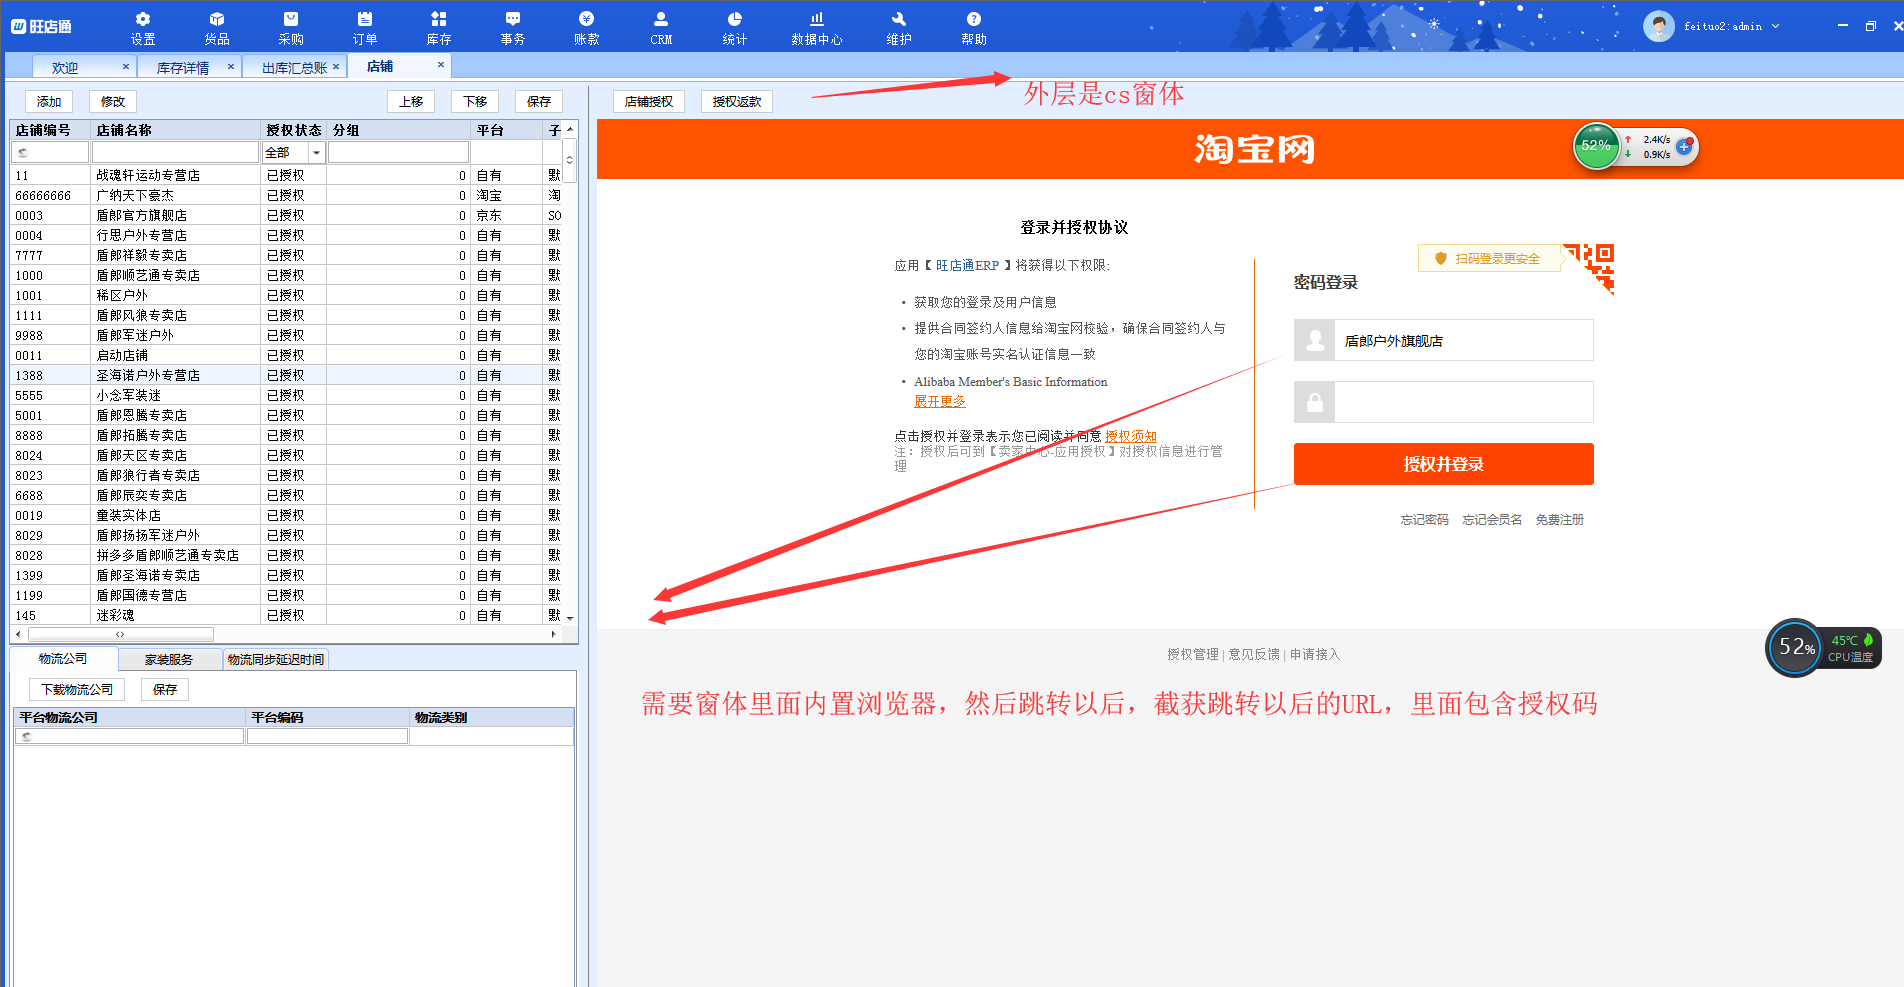Open the 意见反馈 footer link
This screenshot has height=987, width=1904.
point(1254,654)
